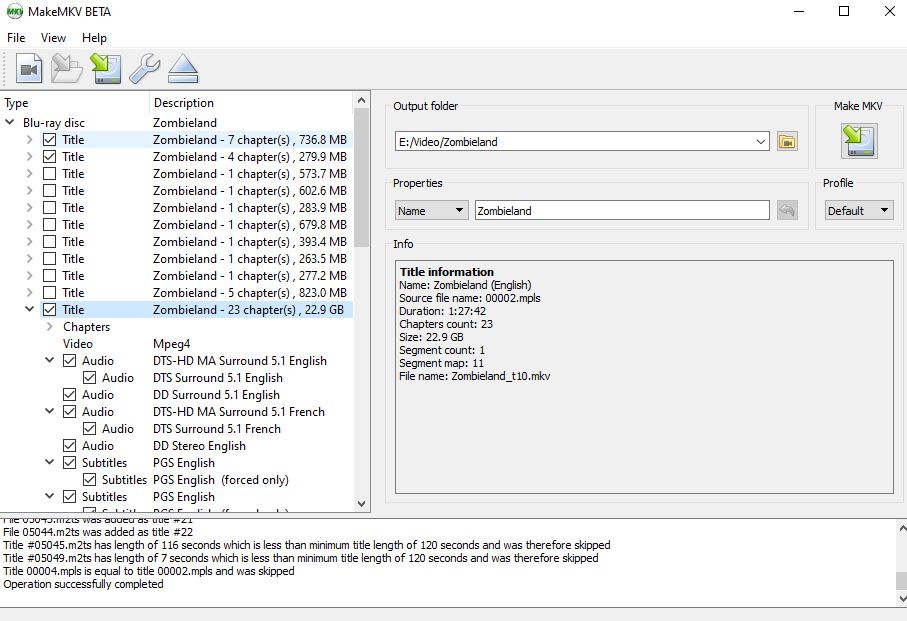This screenshot has width=907, height=621.
Task: Click 'Operation successfully completed' log line
Action: click(83, 584)
